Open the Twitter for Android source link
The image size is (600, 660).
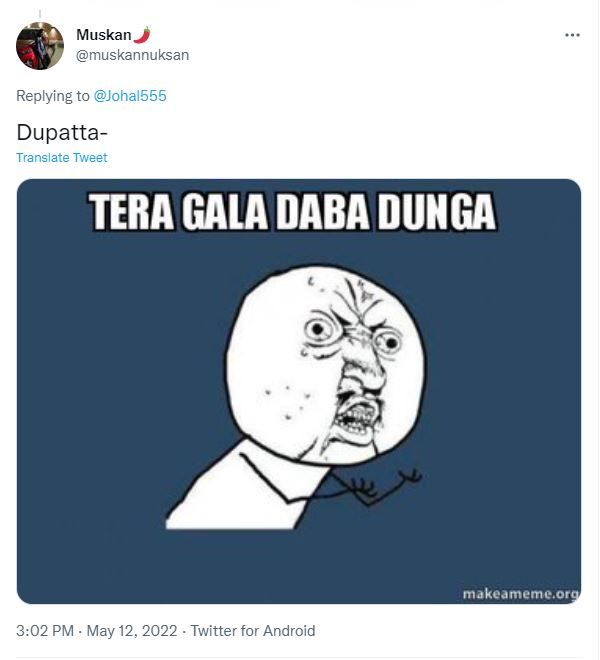coord(253,631)
